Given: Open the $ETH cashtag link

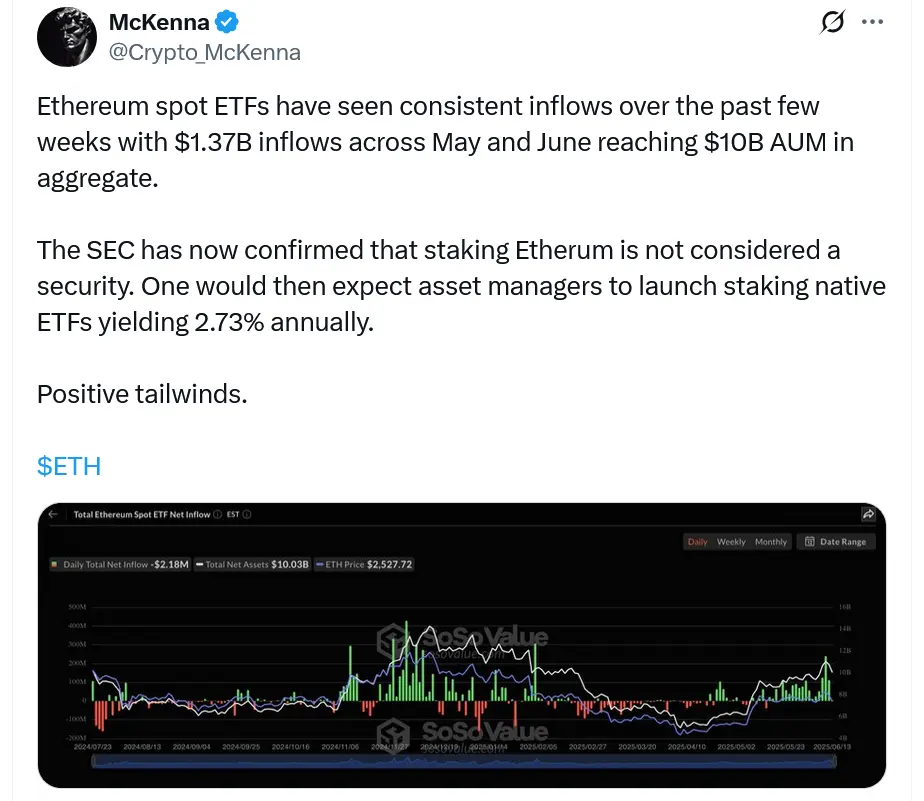Looking at the screenshot, I should (x=68, y=466).
